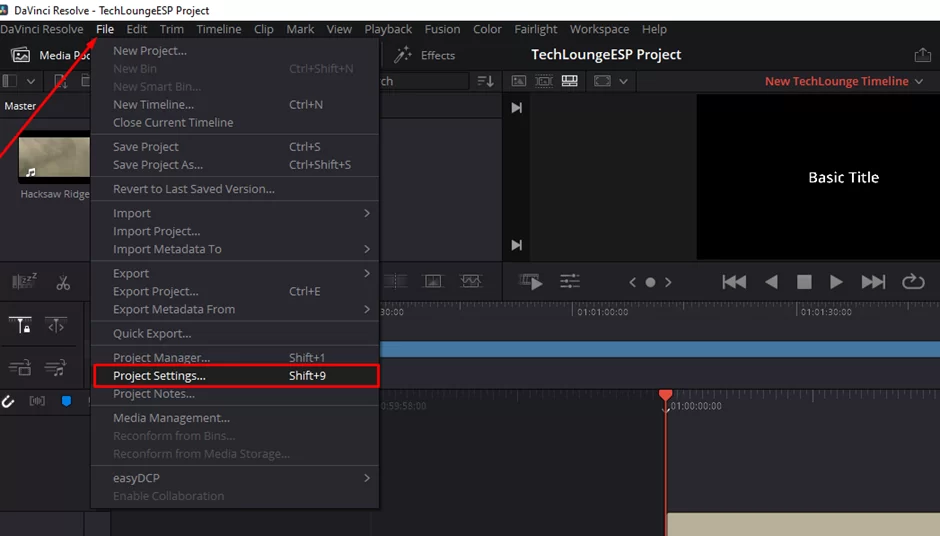The image size is (940, 536).
Task: Open bin list layout dropdown arrow
Action: pyautogui.click(x=31, y=82)
